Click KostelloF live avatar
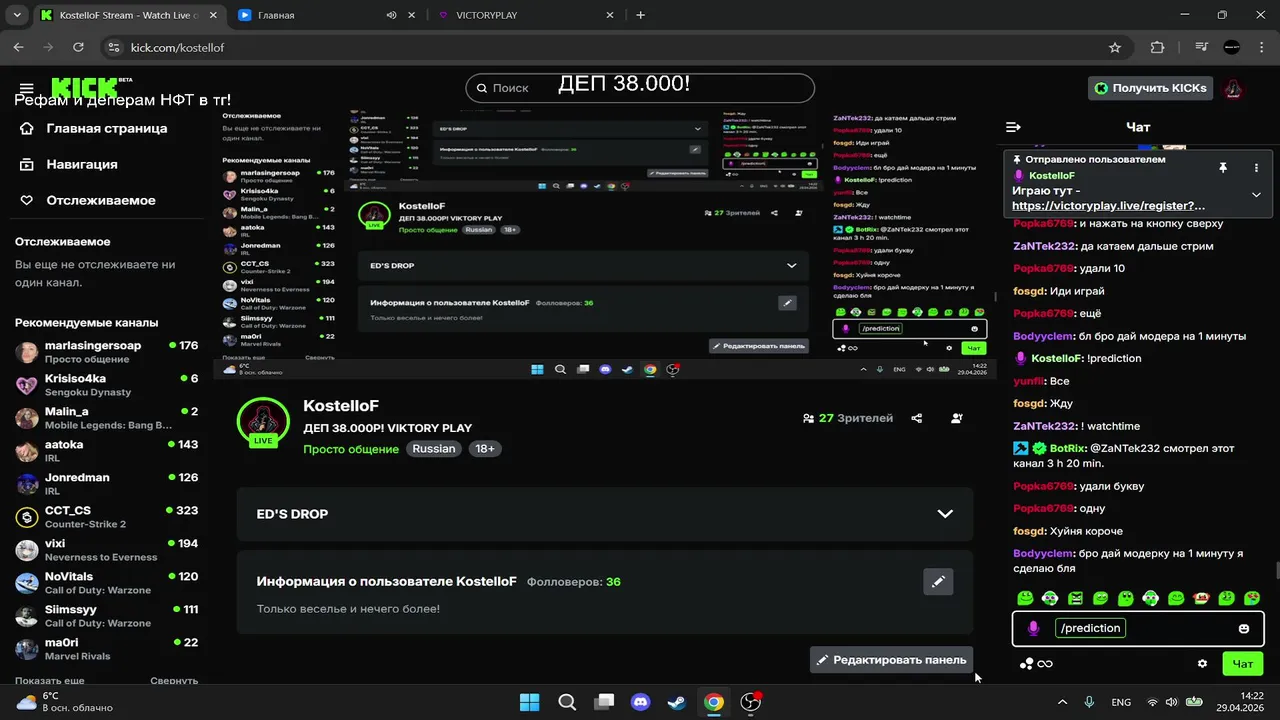Screen dimensions: 1280x720 tap(263, 423)
